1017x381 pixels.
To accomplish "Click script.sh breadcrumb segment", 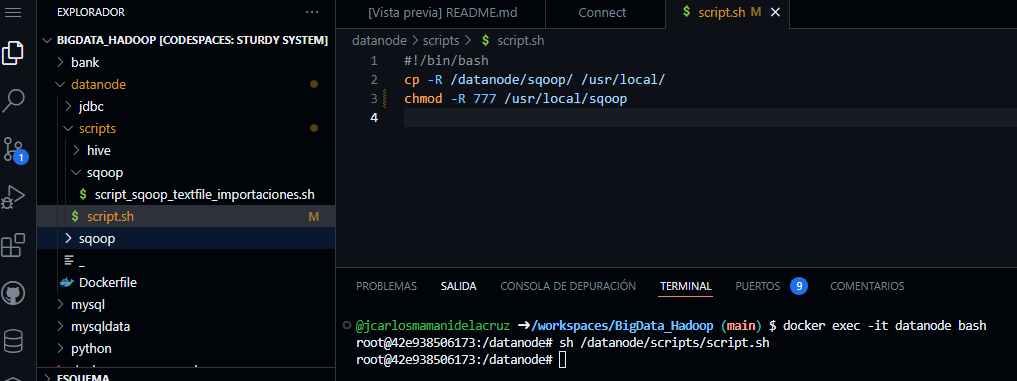I will pyautogui.click(x=521, y=40).
